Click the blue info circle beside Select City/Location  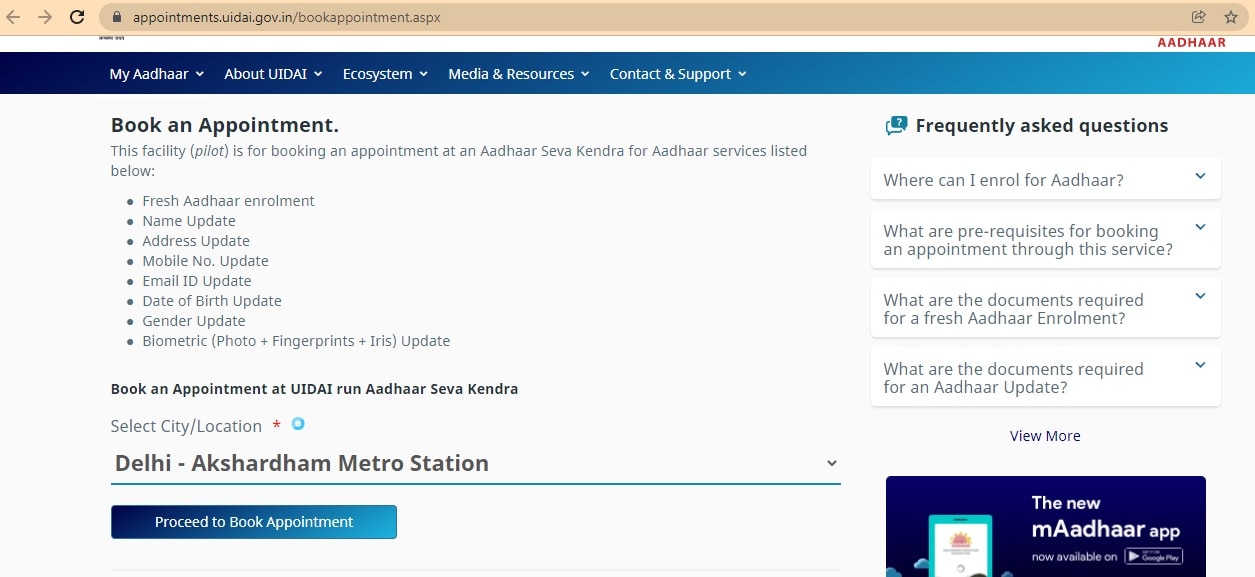click(x=298, y=424)
